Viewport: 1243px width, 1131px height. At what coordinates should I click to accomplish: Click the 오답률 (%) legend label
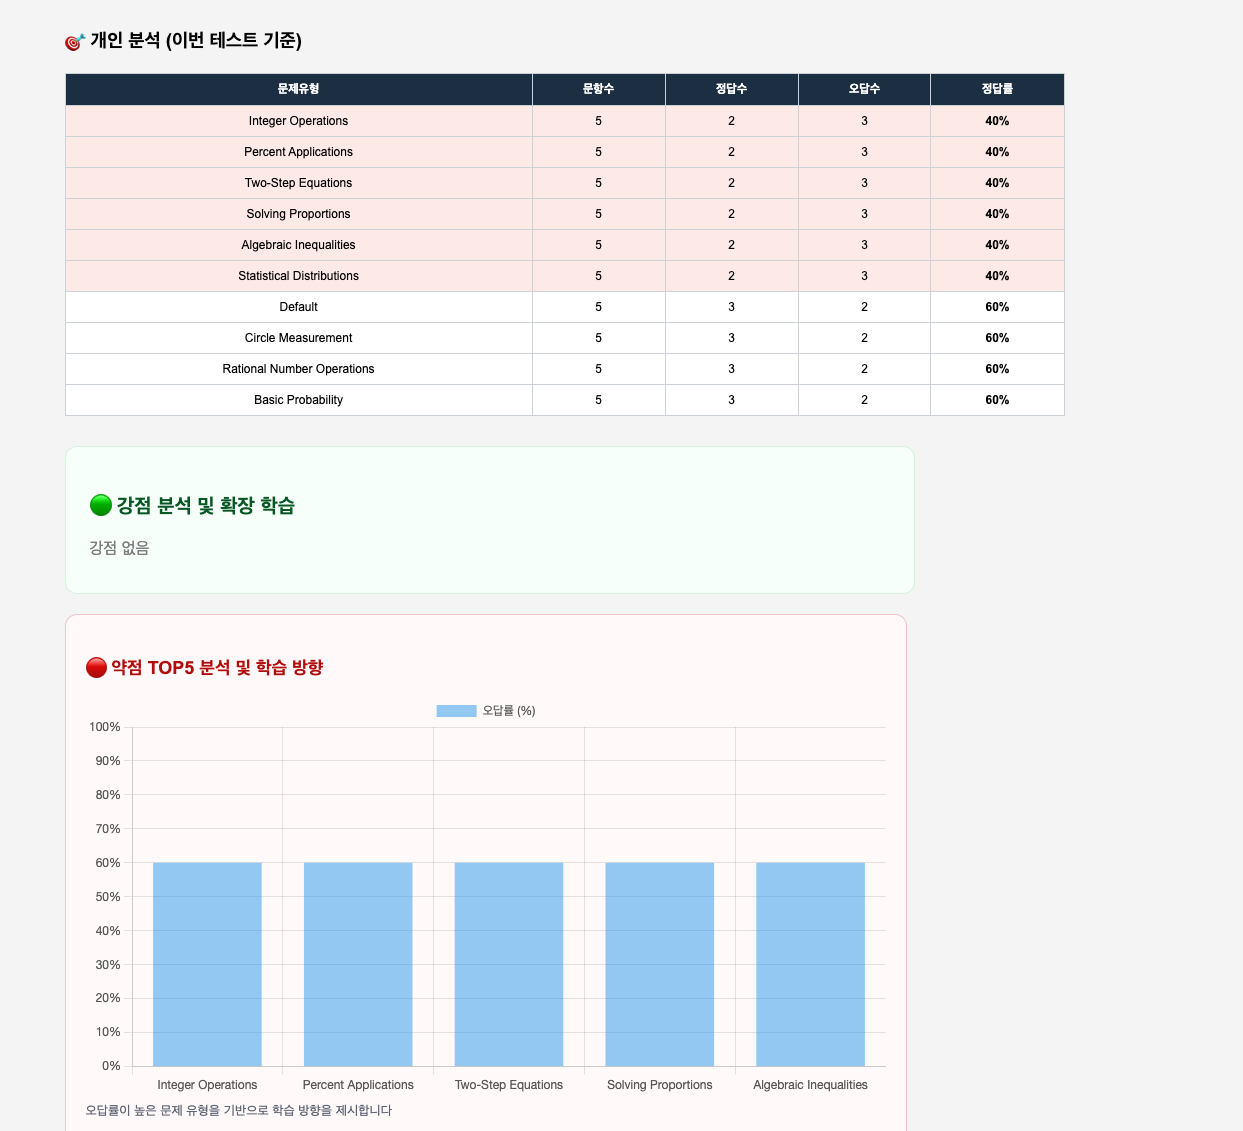pyautogui.click(x=509, y=711)
